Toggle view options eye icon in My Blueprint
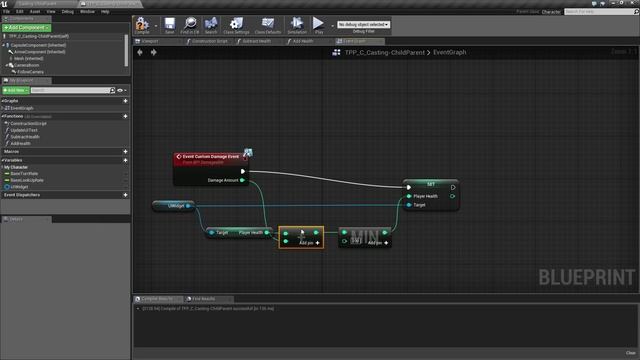This screenshot has height=360, width=640. click(x=120, y=90)
